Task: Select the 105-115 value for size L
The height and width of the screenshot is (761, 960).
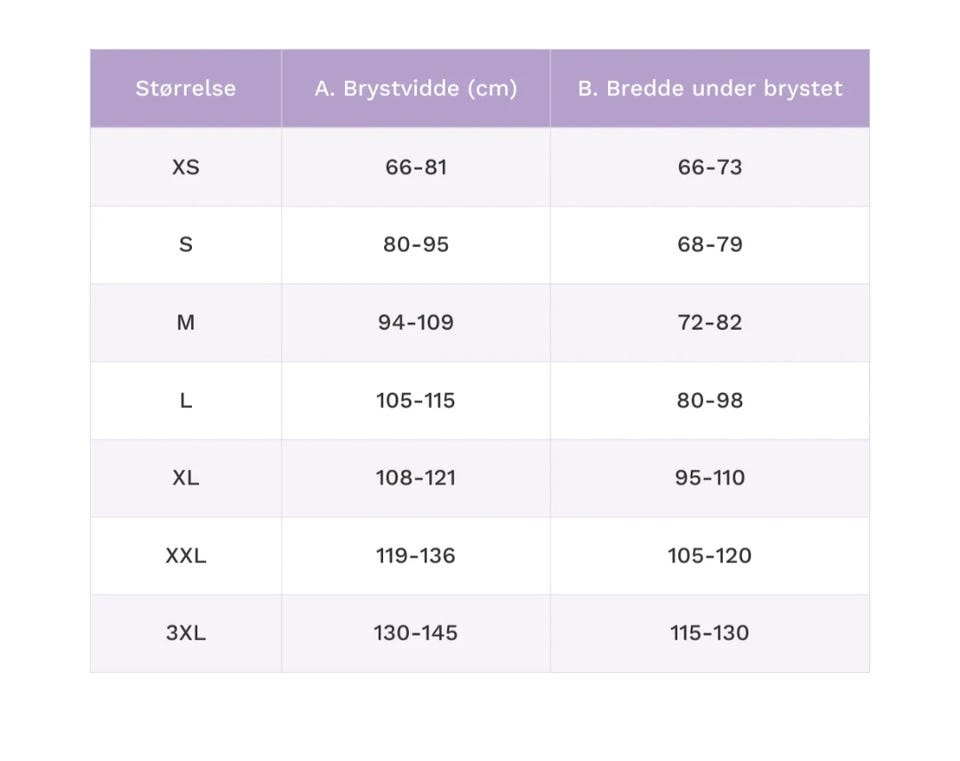Action: [x=416, y=400]
